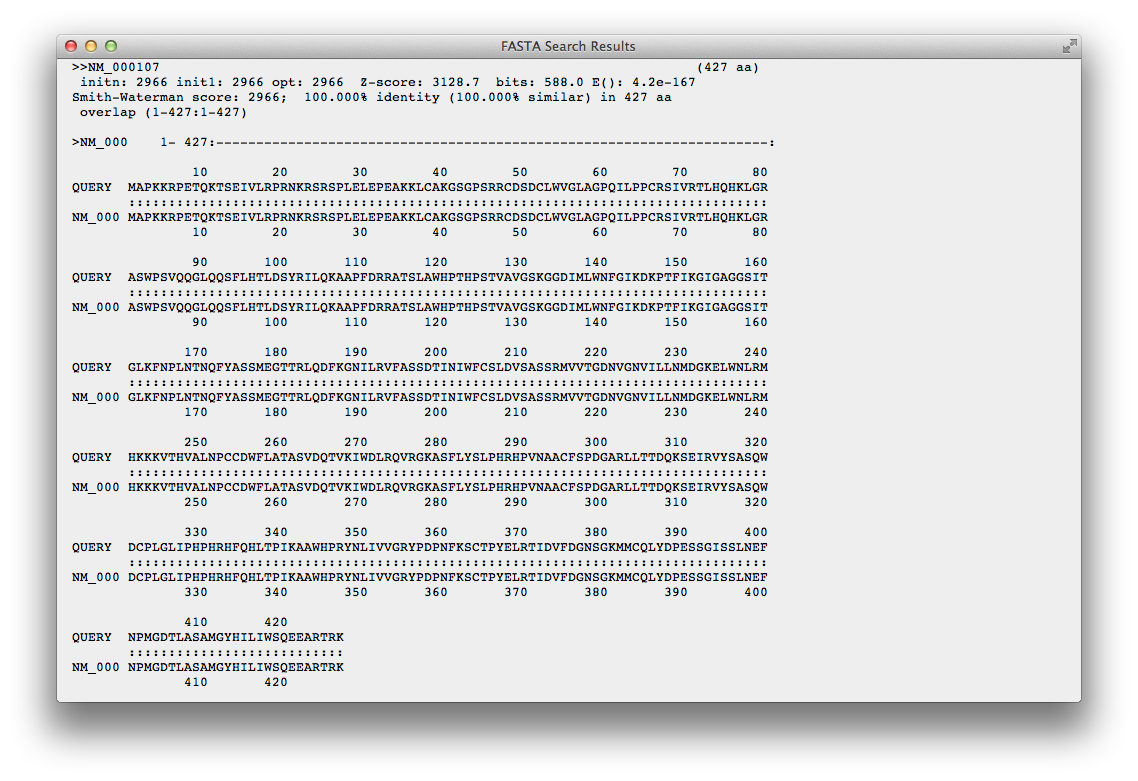Screen dimensions: 1138x781
Task: Close the FASTA Search Results window
Action: click(71, 46)
